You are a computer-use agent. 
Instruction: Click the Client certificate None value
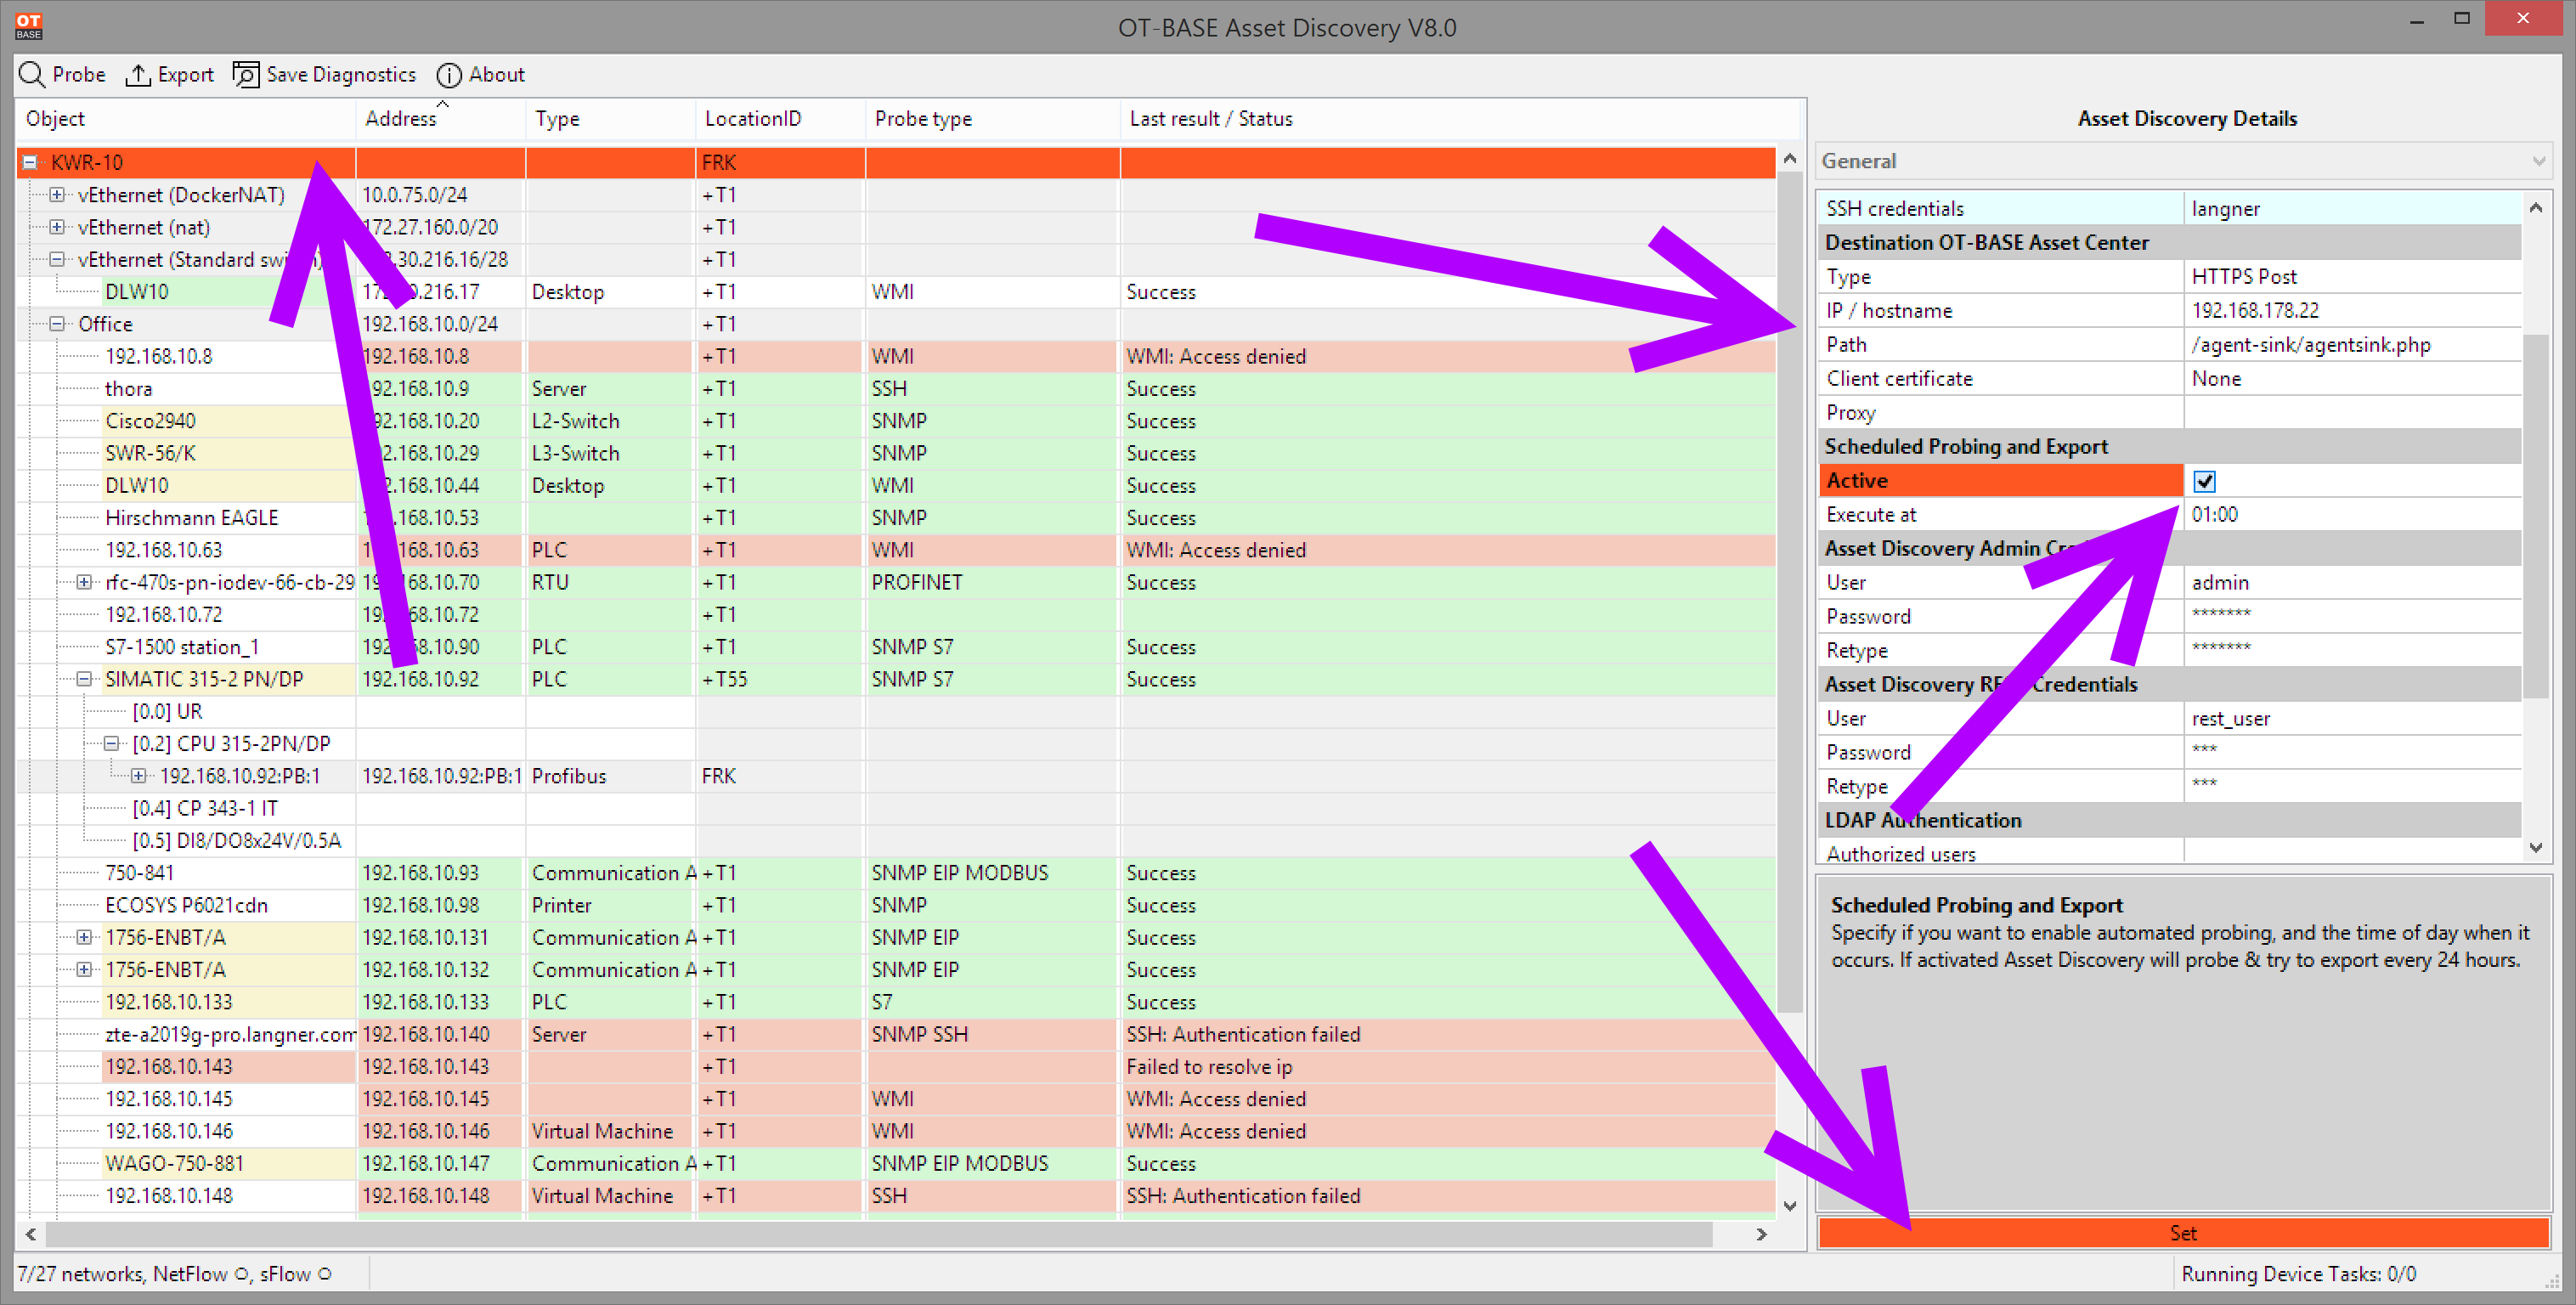click(2352, 379)
